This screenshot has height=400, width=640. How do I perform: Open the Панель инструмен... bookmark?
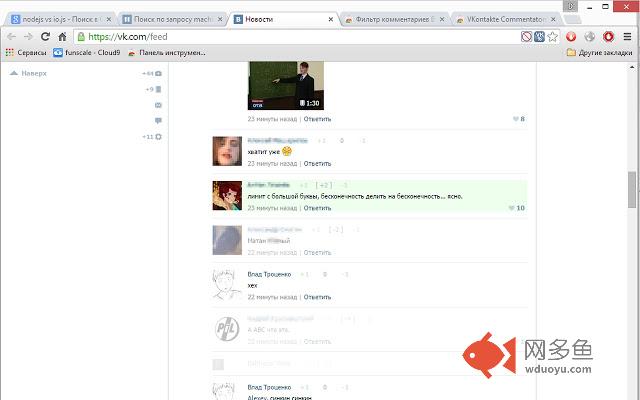167,53
